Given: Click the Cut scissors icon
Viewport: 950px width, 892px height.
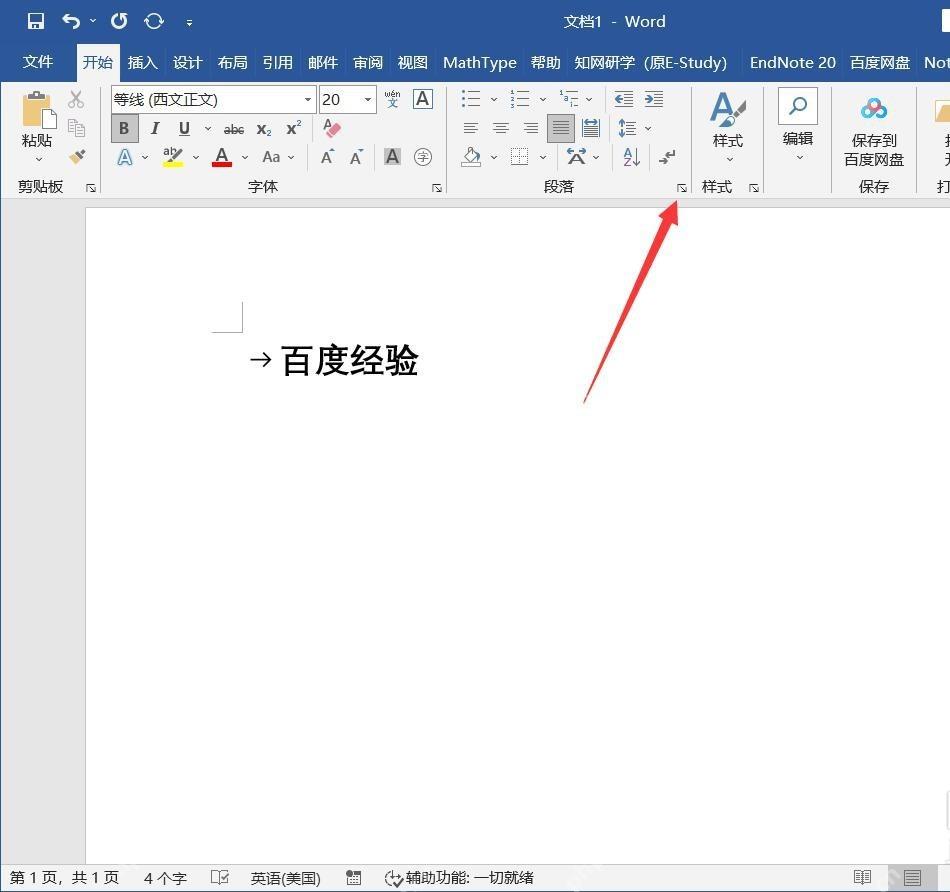Looking at the screenshot, I should (x=76, y=99).
